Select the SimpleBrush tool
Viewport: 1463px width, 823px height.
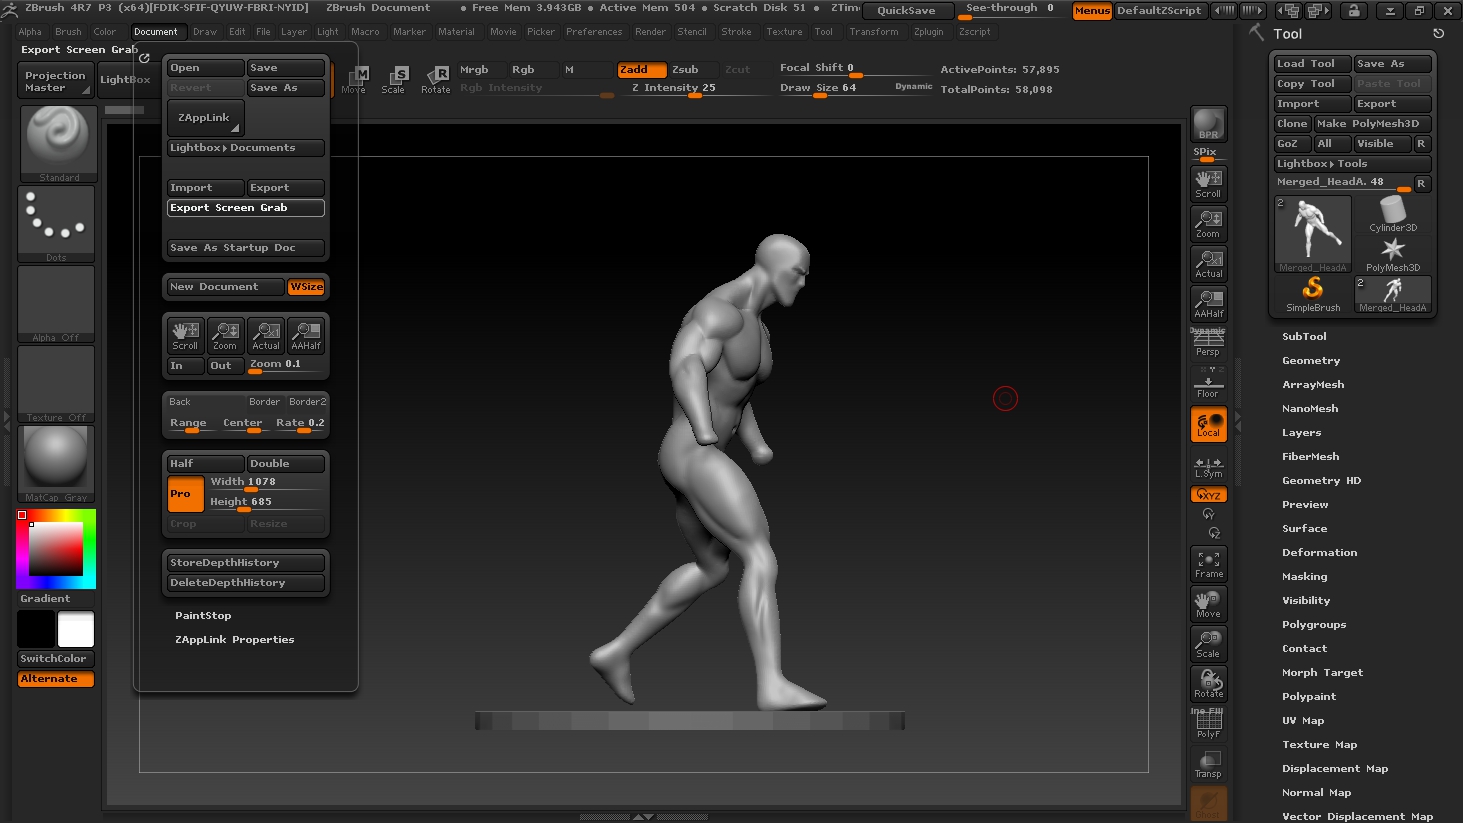(1312, 294)
